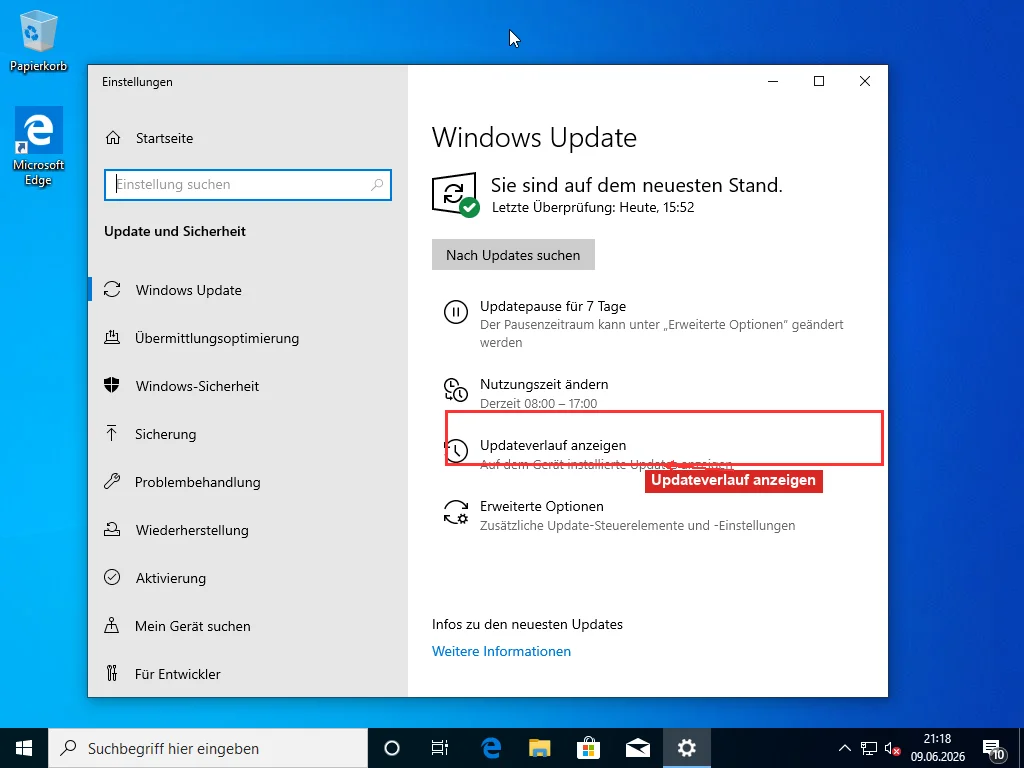Launch Edge from the taskbar
The width and height of the screenshot is (1024, 768).
pyautogui.click(x=490, y=748)
